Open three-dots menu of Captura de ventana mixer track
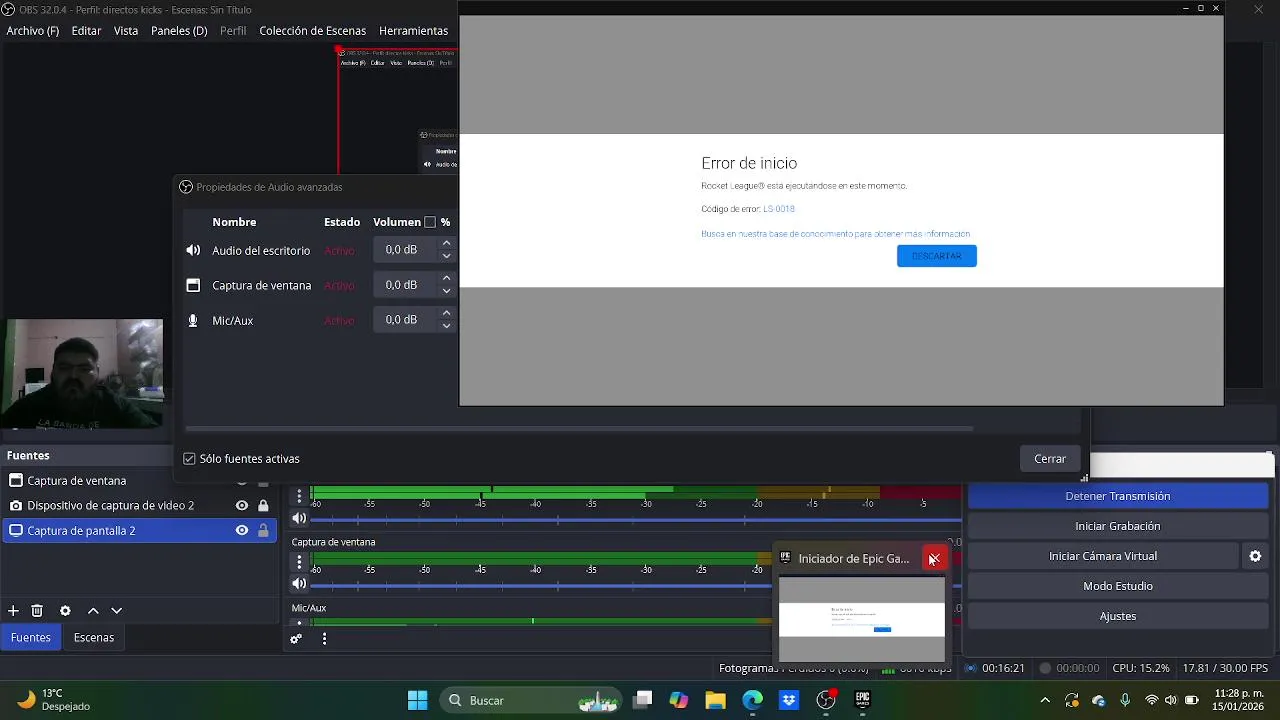 click(x=299, y=563)
